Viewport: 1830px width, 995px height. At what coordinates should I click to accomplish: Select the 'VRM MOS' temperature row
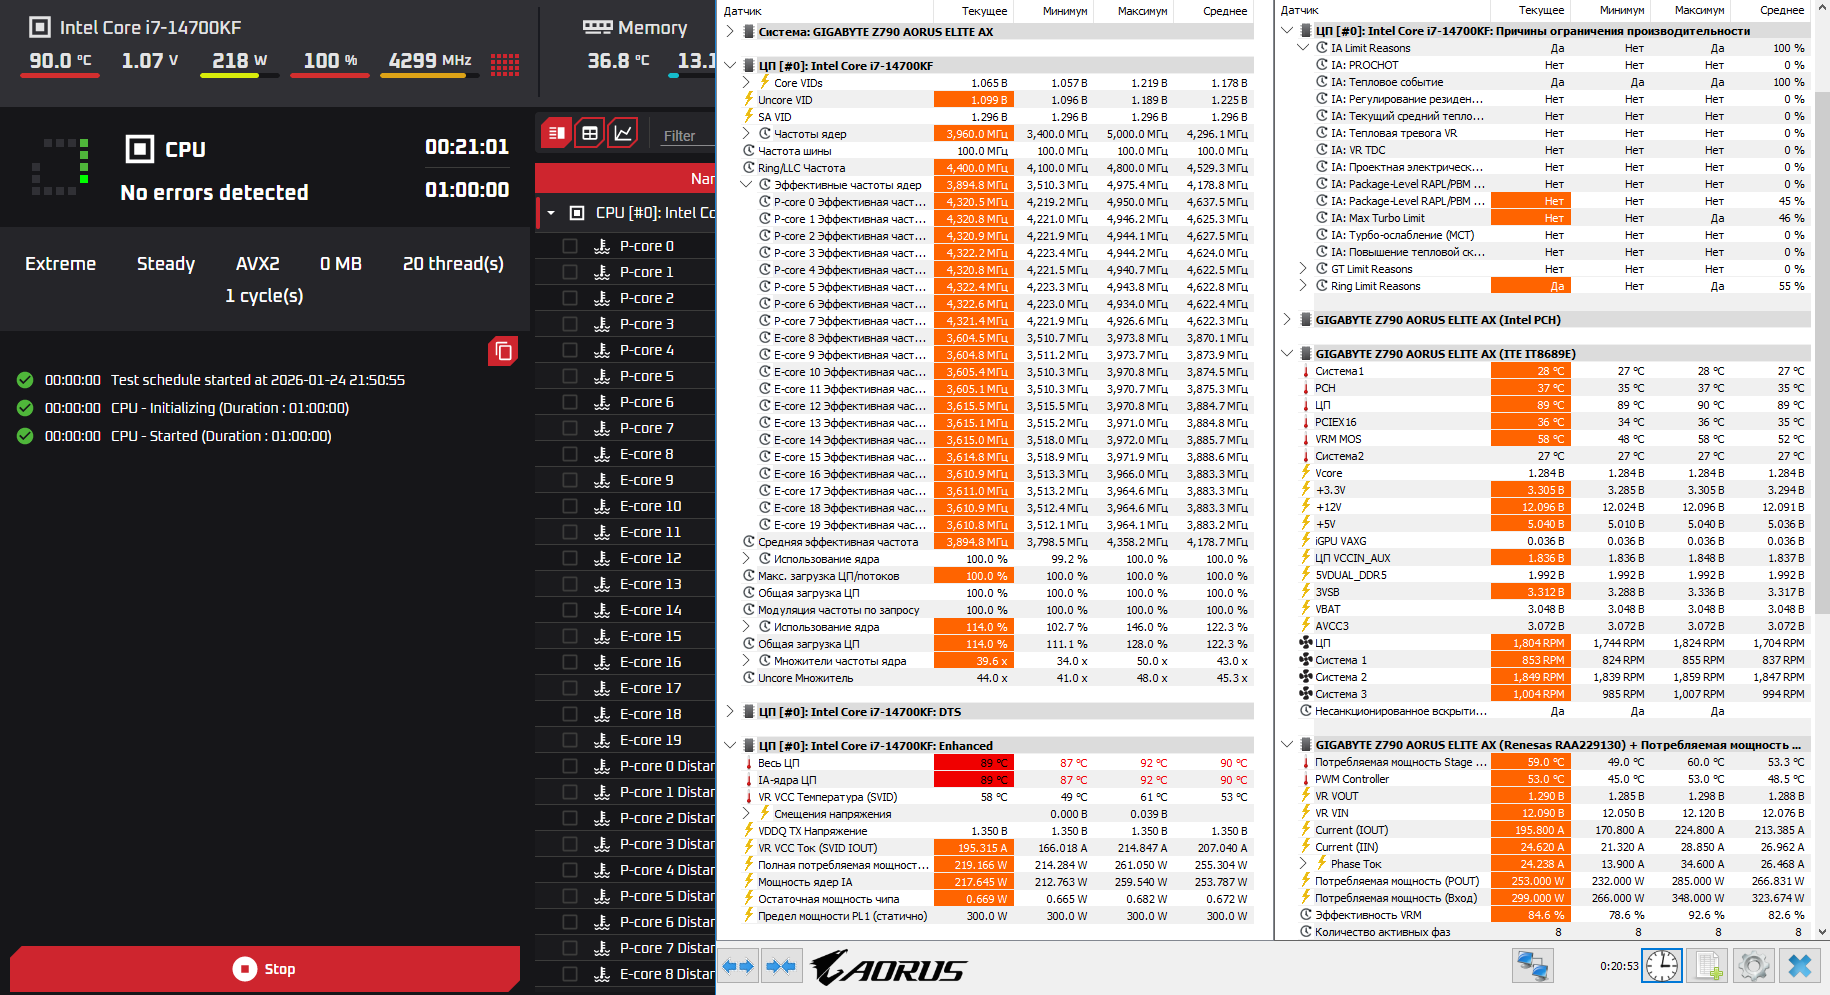pos(1555,439)
